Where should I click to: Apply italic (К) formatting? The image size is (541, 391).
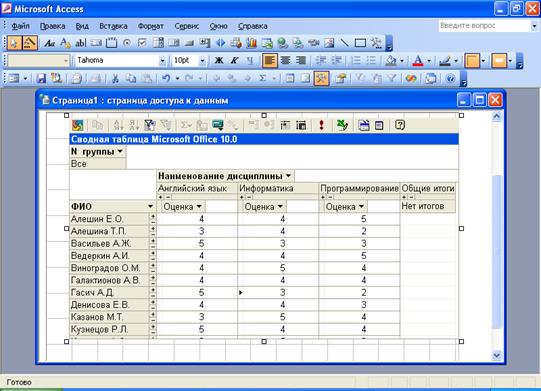pos(234,61)
